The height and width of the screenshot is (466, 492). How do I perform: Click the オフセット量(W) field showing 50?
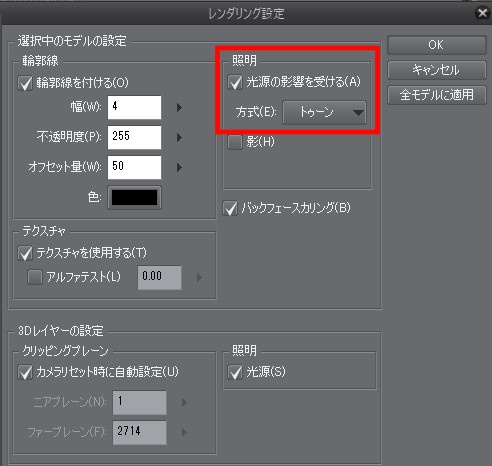pyautogui.click(x=134, y=167)
